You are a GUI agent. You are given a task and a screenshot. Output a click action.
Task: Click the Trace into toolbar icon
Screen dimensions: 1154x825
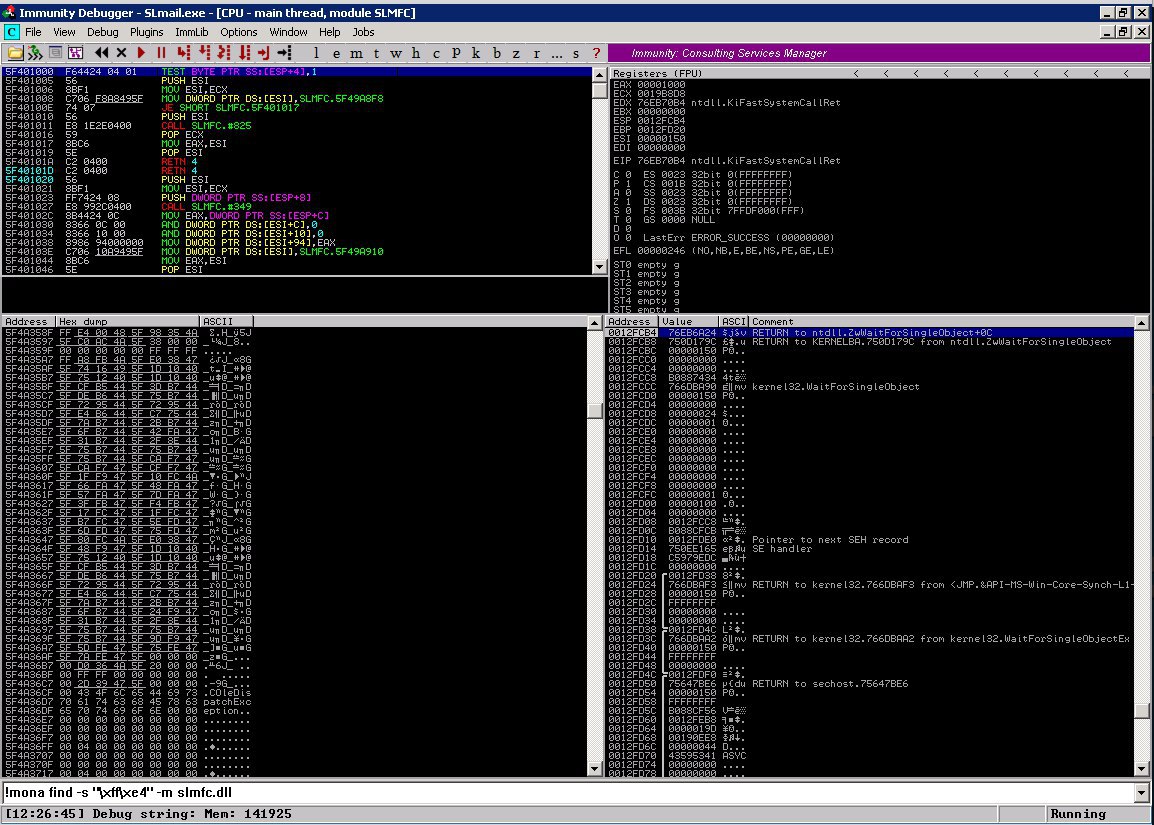224,53
